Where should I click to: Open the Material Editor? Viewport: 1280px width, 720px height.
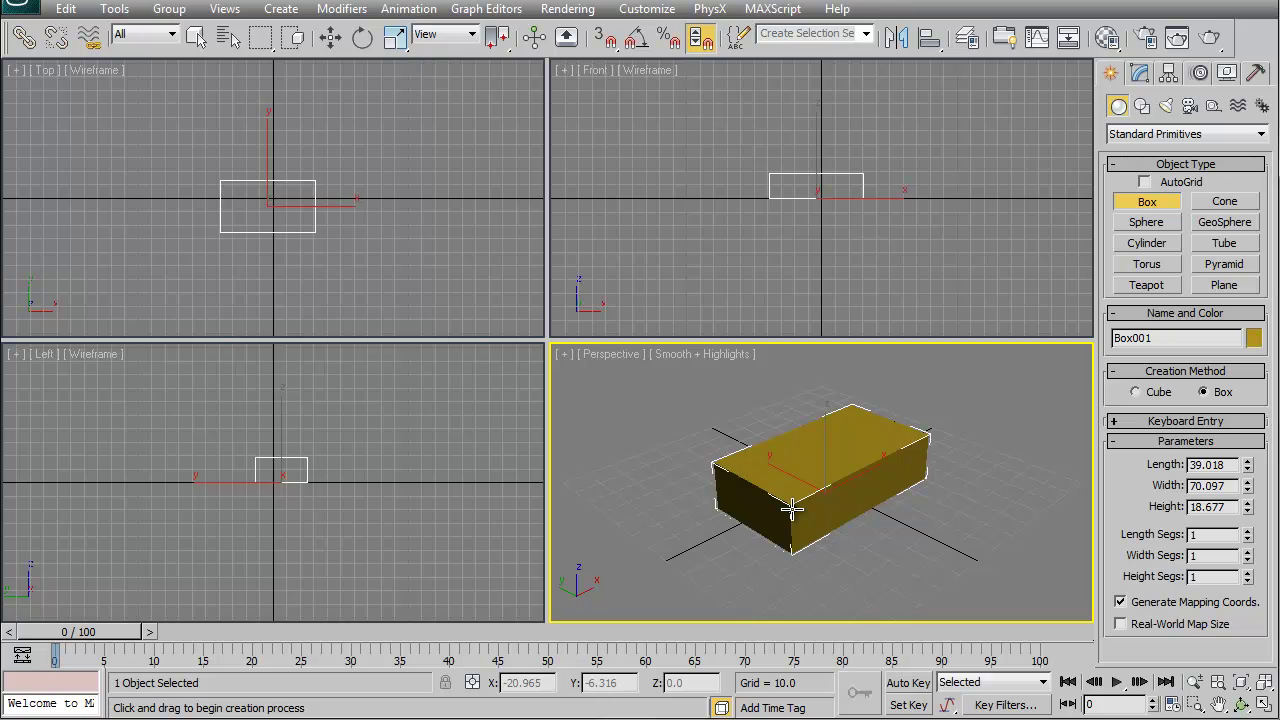pyautogui.click(x=1108, y=38)
